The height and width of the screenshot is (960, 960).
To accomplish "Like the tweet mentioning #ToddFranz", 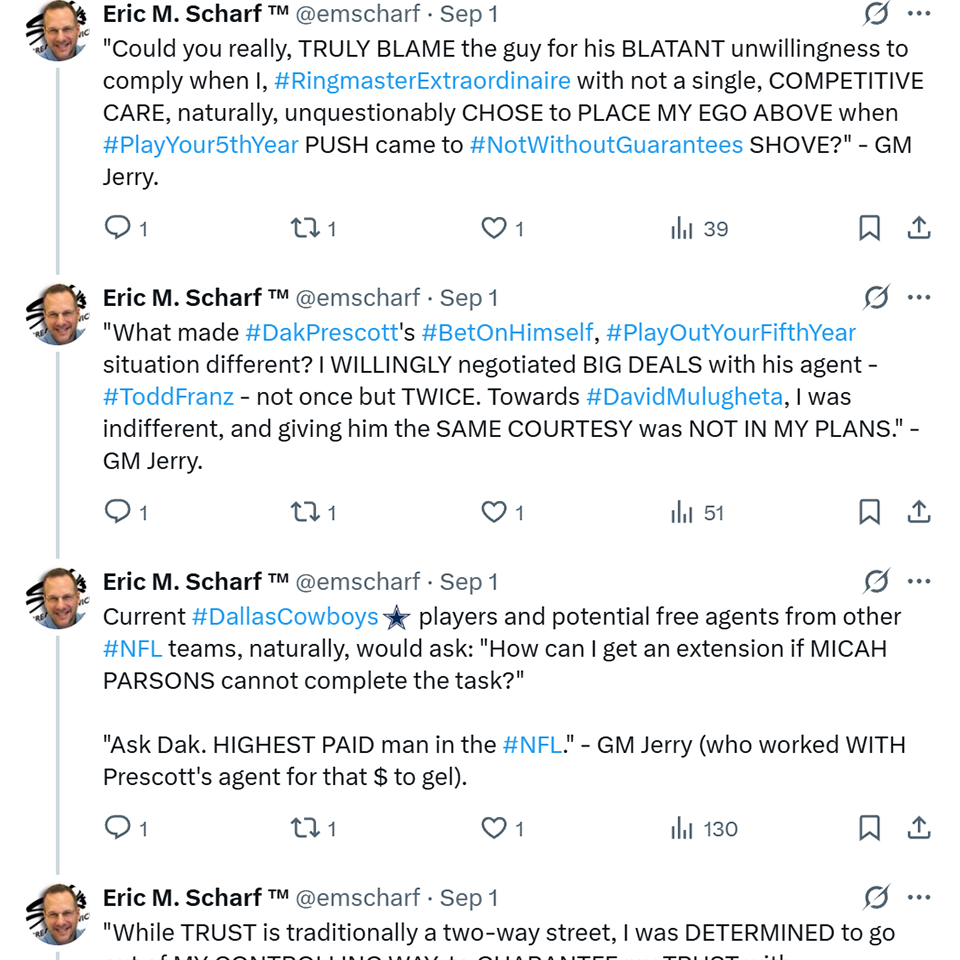I will pos(494,512).
